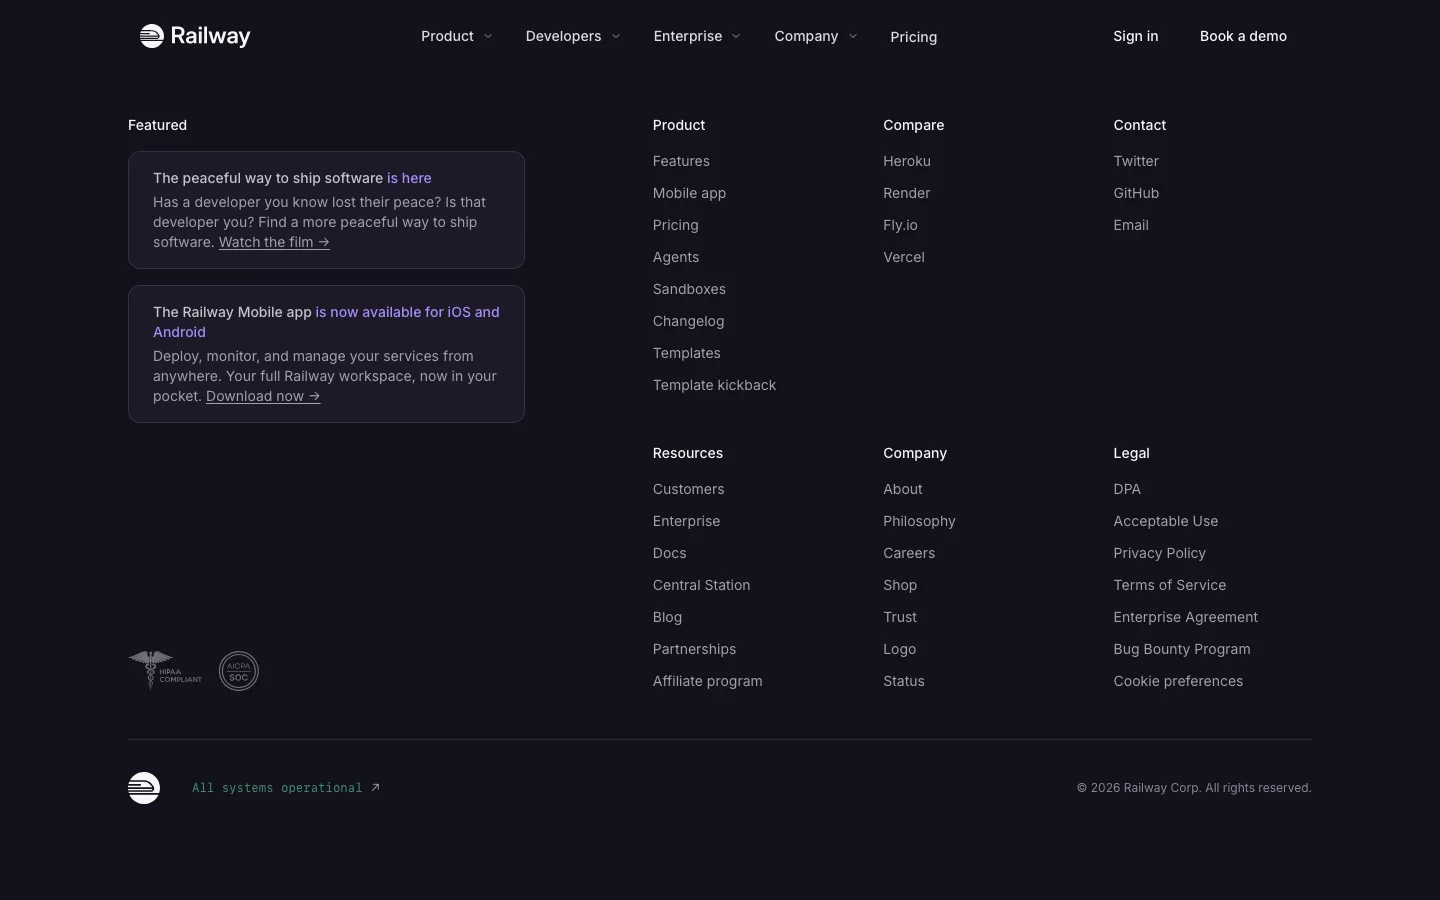Visit the Sandboxes page link
Viewport: 1440px width, 900px height.
coord(689,289)
